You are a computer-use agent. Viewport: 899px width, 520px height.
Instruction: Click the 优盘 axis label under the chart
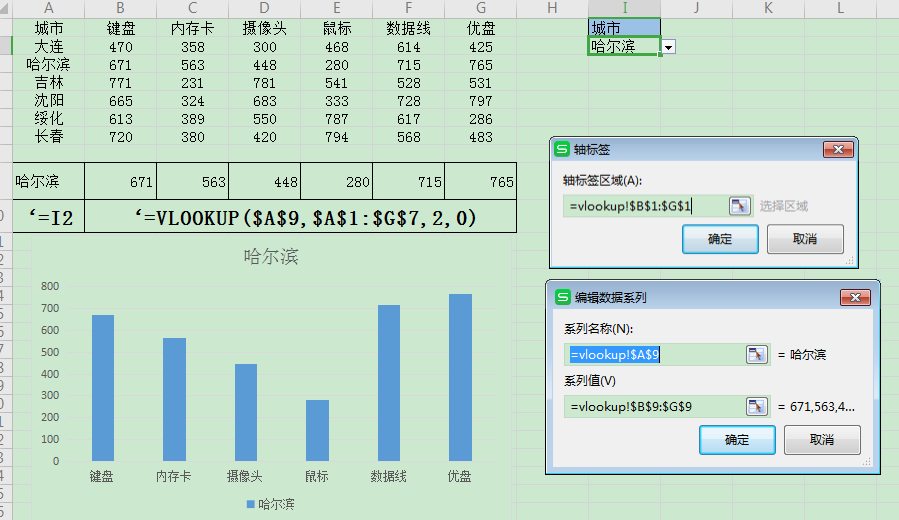pyautogui.click(x=459, y=476)
